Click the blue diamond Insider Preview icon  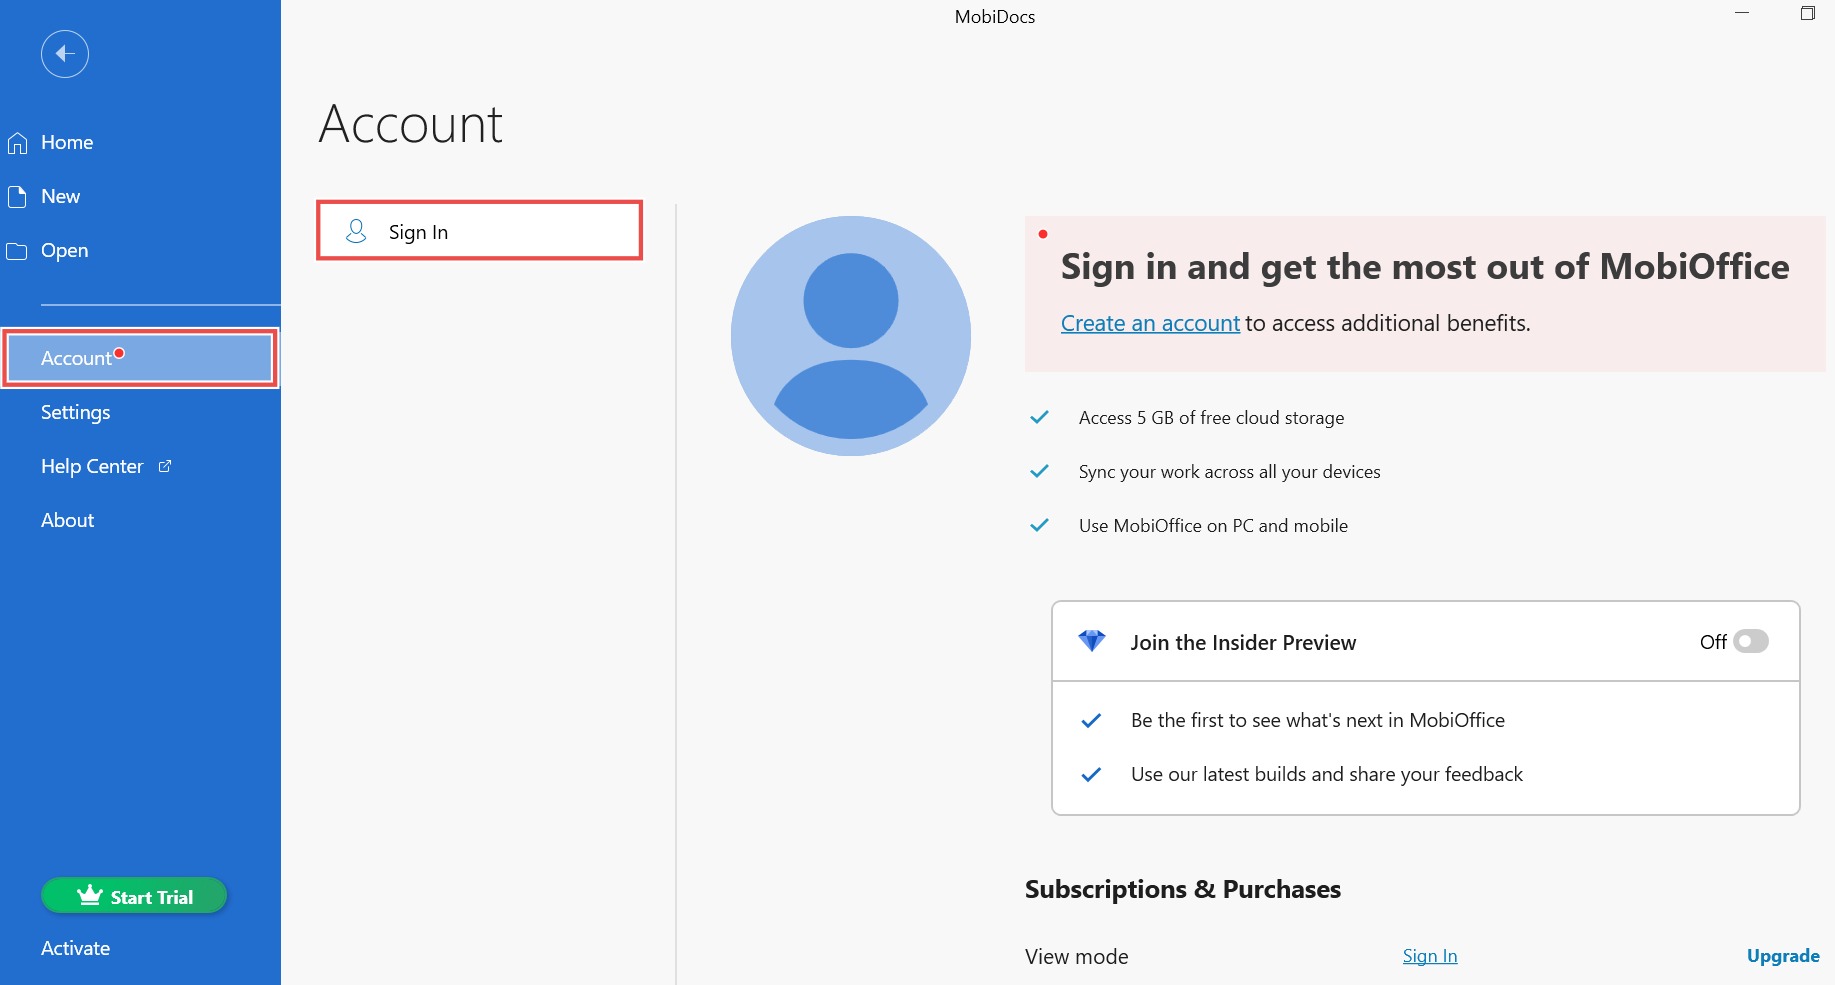1092,641
